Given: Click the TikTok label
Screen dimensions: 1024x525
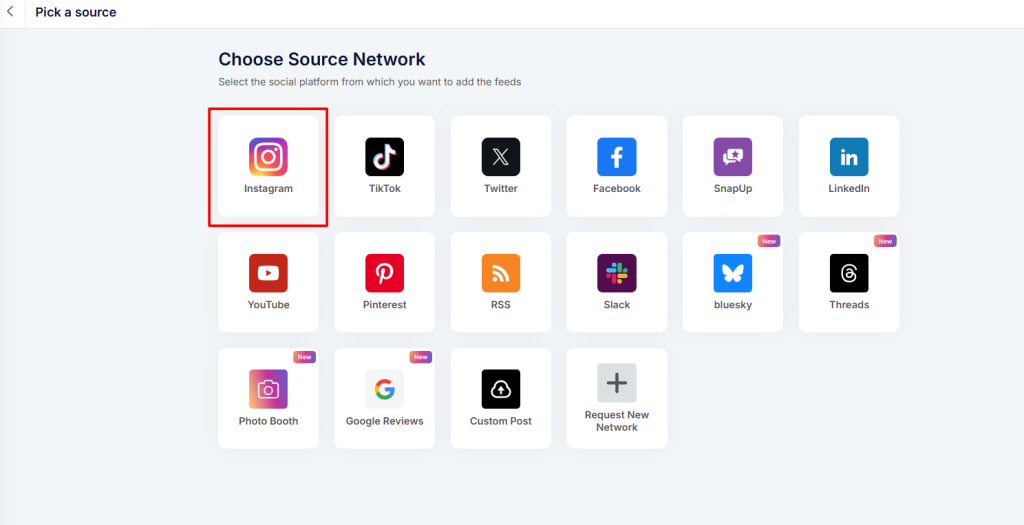Looking at the screenshot, I should pyautogui.click(x=385, y=189).
